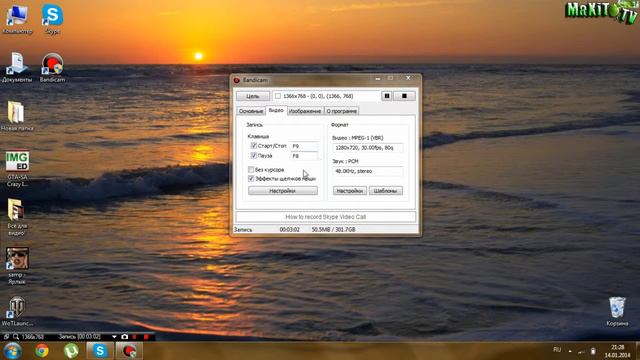
Task: Open uTorrent from the taskbar
Action: (71, 351)
